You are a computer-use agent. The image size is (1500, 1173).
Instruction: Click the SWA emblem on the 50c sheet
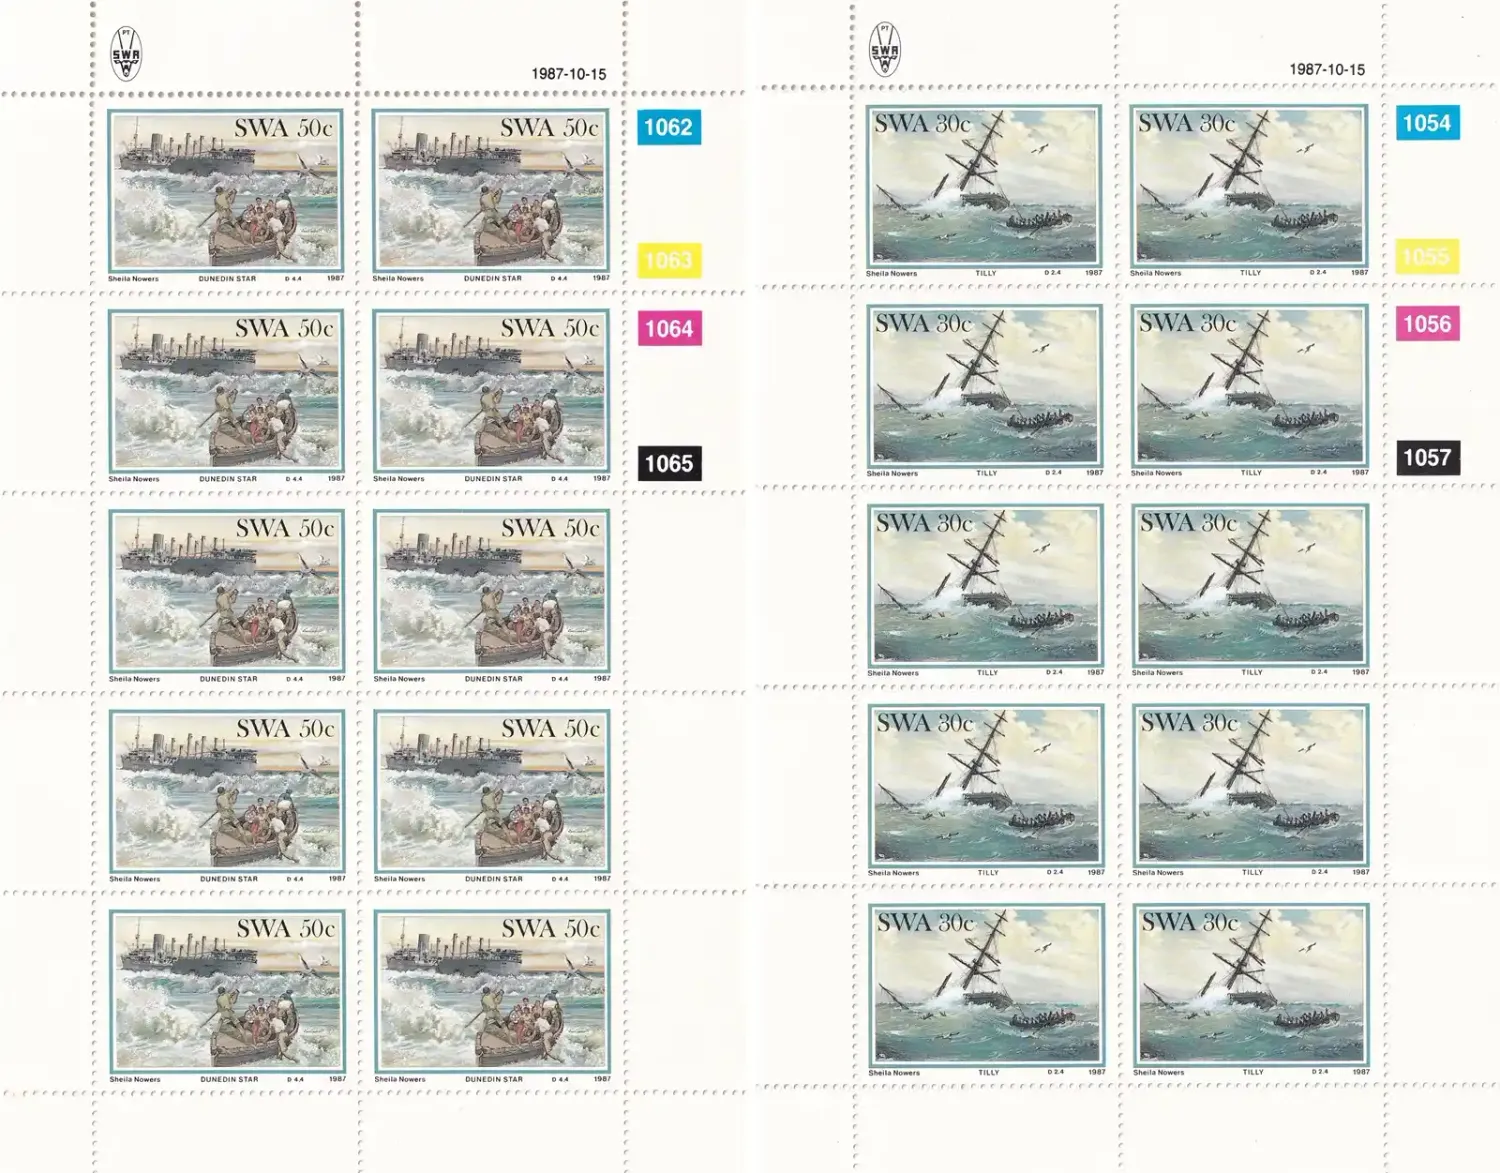point(125,54)
